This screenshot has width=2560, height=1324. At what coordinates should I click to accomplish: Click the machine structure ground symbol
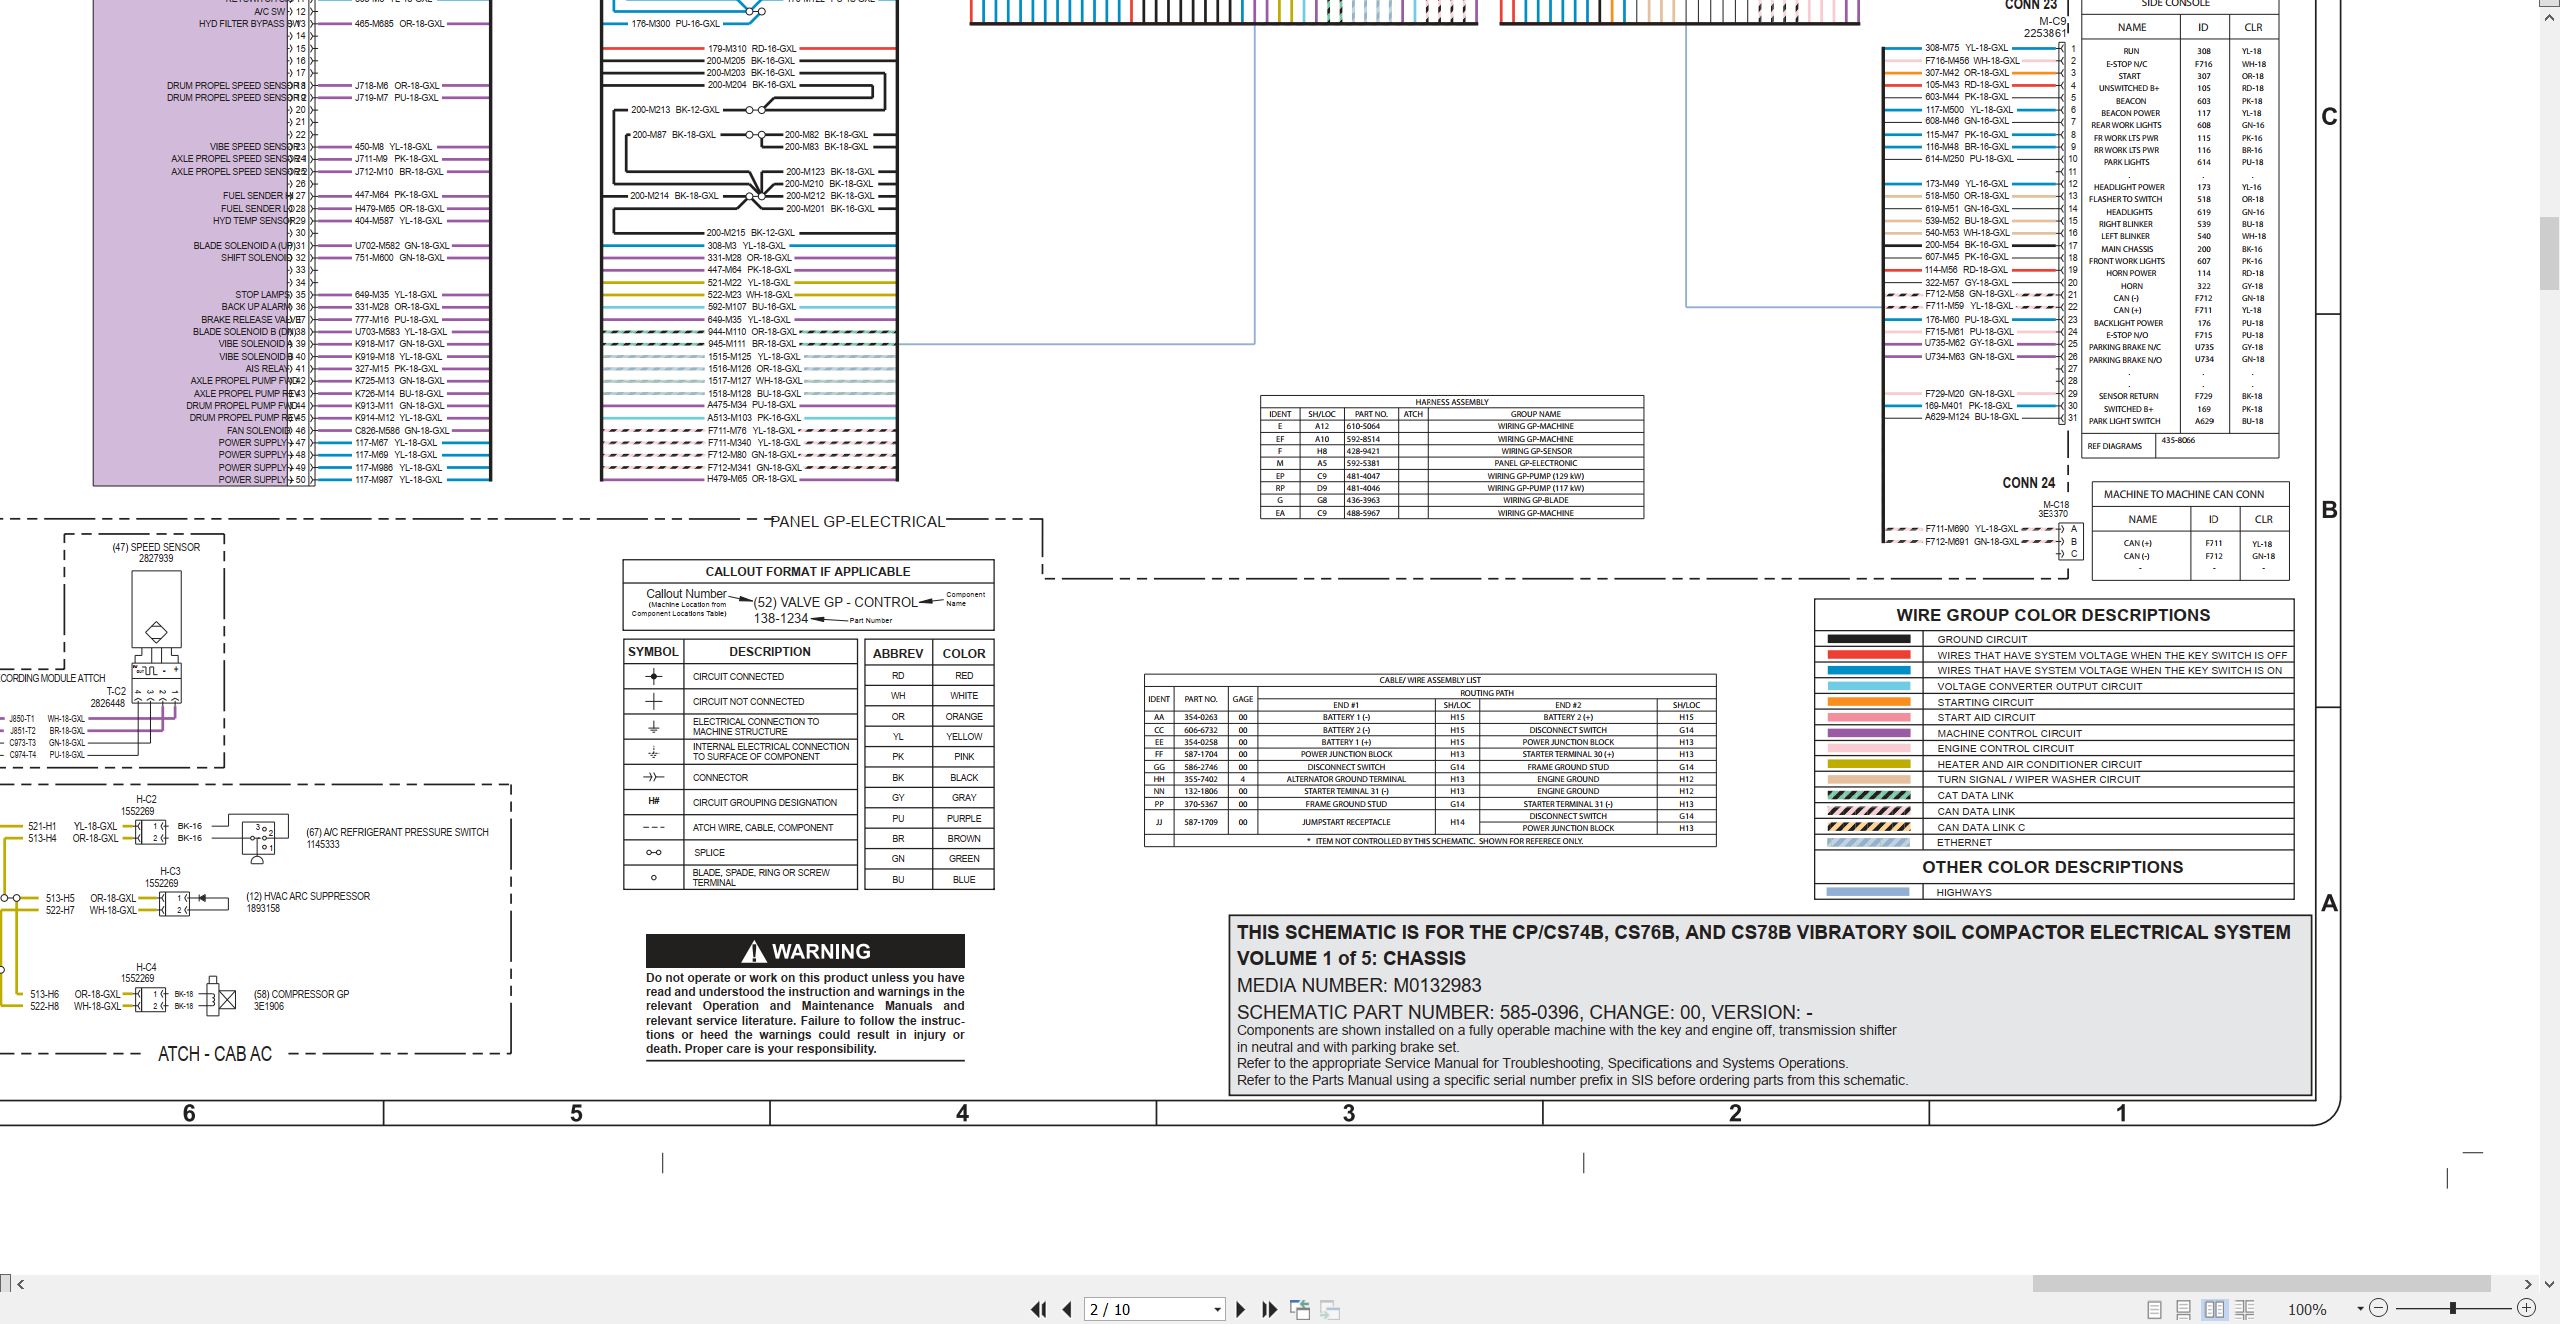click(x=654, y=727)
